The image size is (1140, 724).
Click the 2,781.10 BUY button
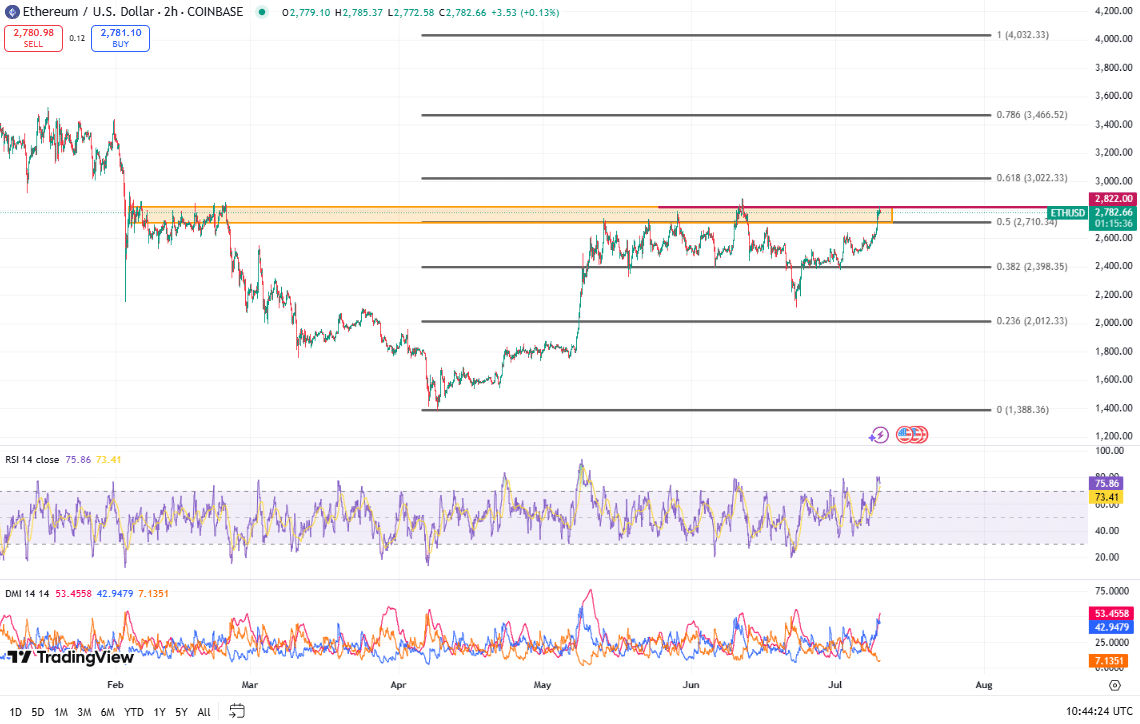click(x=121, y=38)
